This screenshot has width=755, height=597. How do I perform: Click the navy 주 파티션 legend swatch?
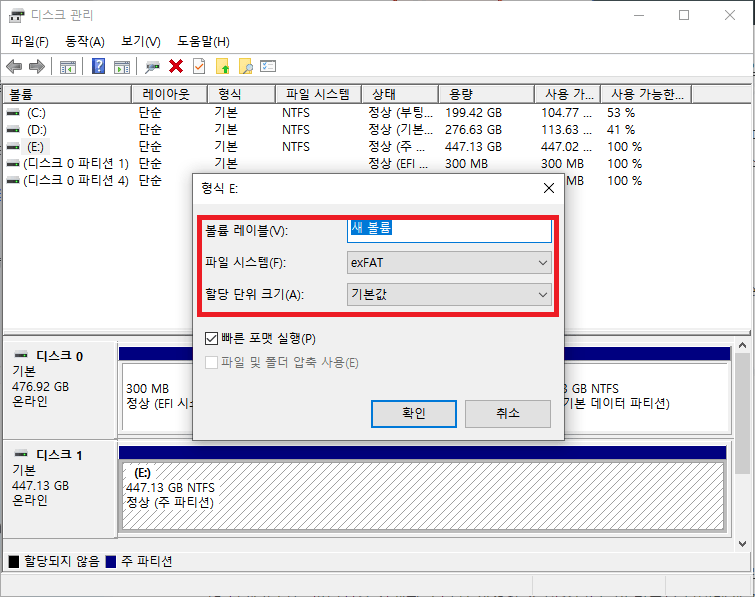(111, 561)
